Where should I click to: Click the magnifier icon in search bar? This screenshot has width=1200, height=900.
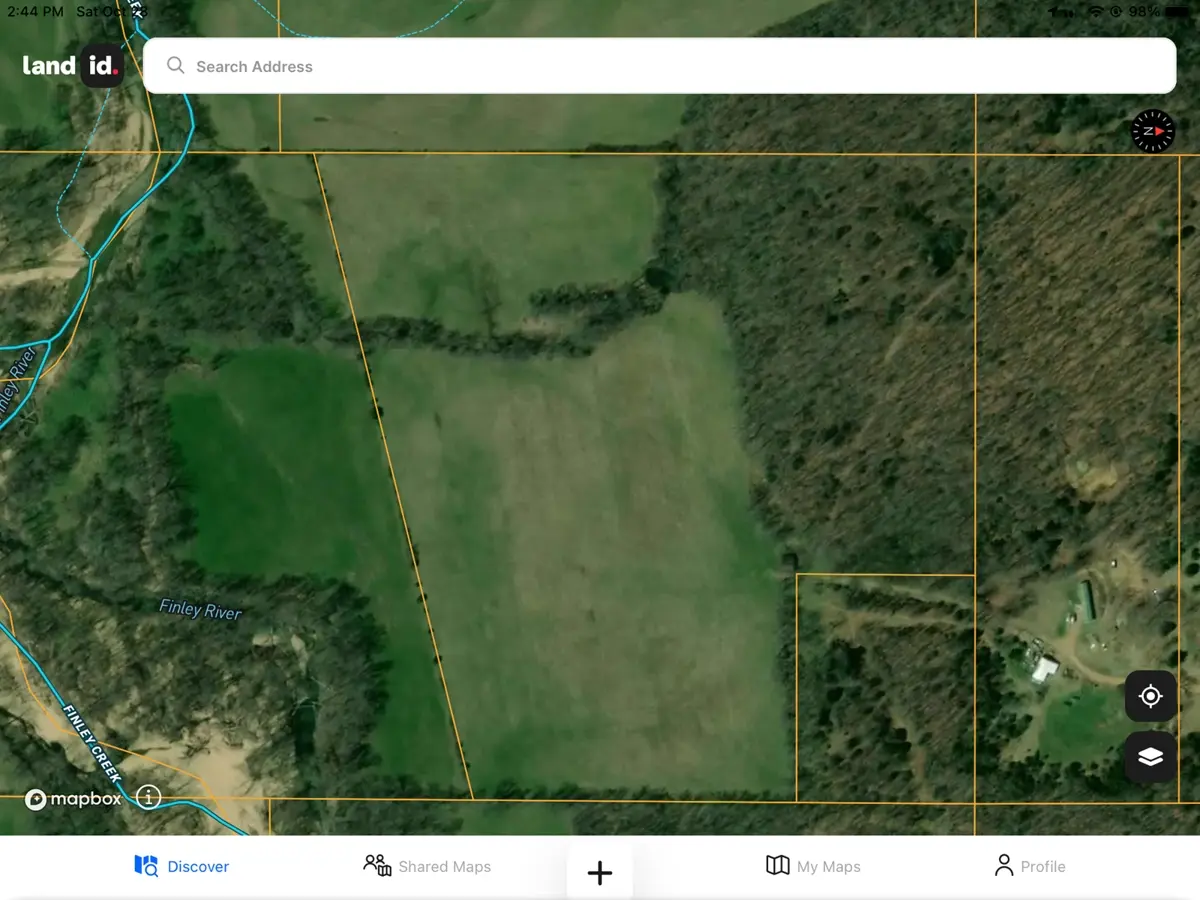176,66
